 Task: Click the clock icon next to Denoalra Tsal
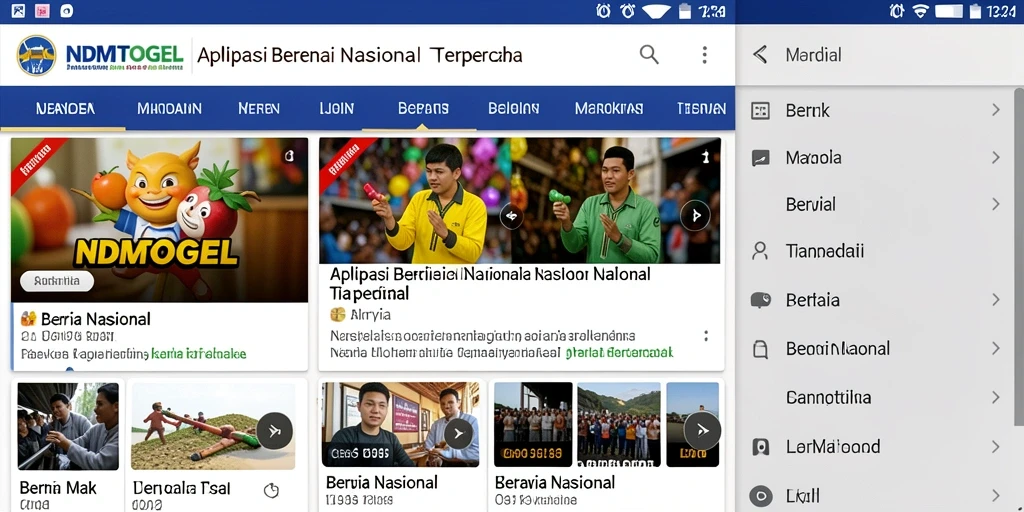click(x=270, y=490)
